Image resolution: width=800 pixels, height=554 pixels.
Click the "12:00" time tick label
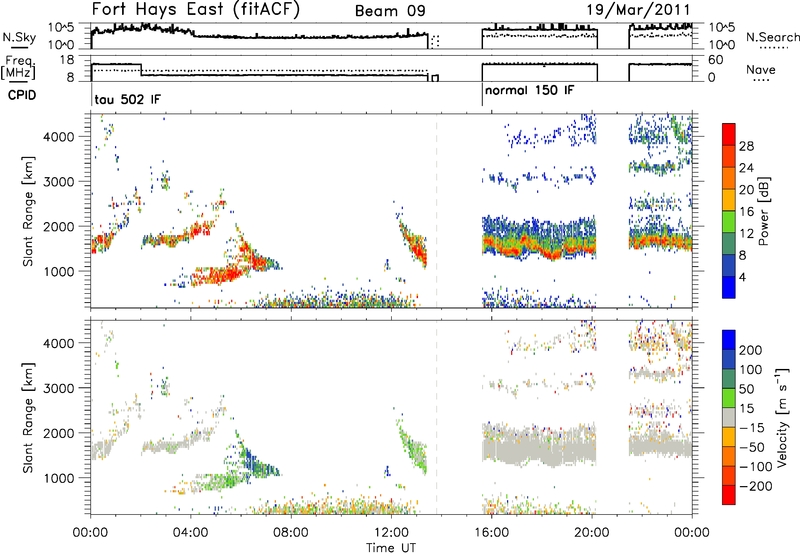click(391, 533)
